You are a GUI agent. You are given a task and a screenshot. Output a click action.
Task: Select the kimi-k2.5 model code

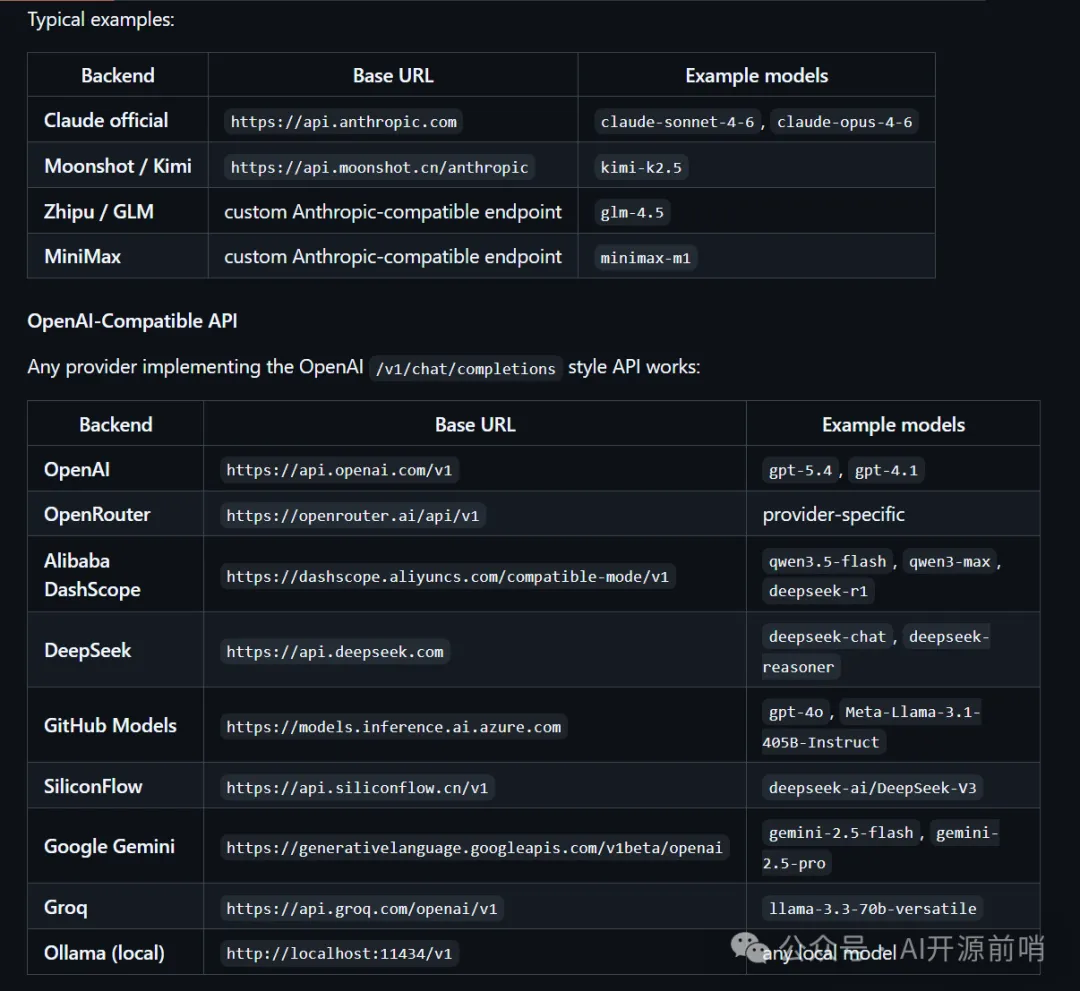[641, 167]
